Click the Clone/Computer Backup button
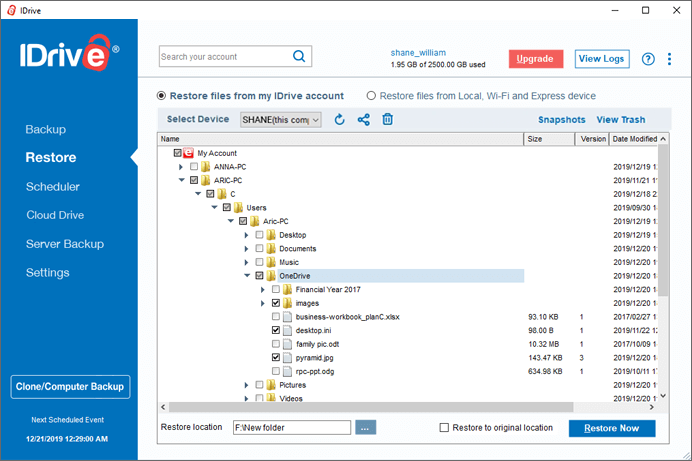692x461 pixels. coord(70,387)
